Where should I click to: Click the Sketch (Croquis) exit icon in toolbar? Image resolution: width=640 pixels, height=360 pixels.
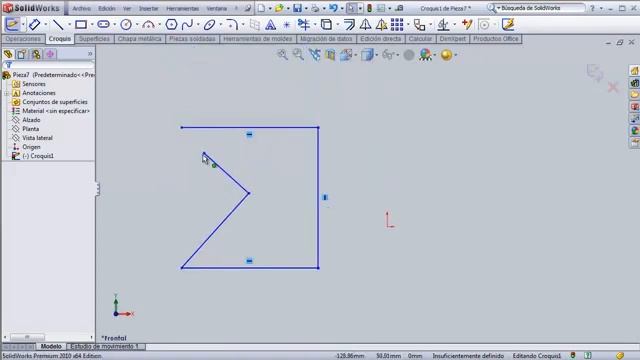pos(12,24)
